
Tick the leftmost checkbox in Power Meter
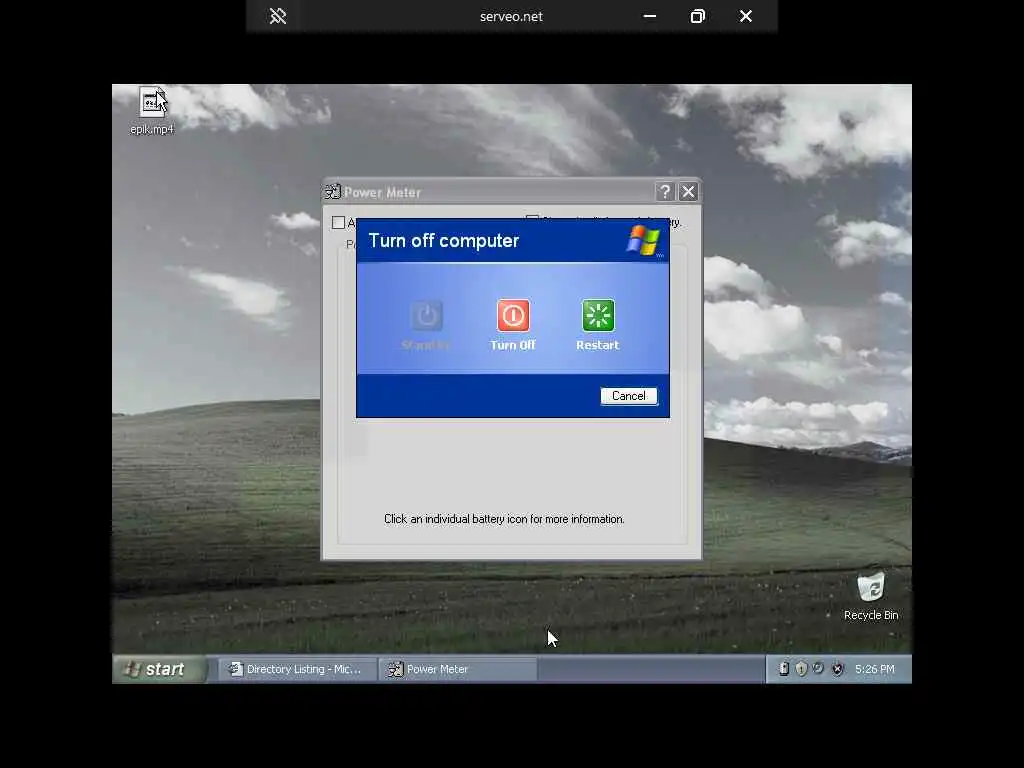(x=338, y=223)
